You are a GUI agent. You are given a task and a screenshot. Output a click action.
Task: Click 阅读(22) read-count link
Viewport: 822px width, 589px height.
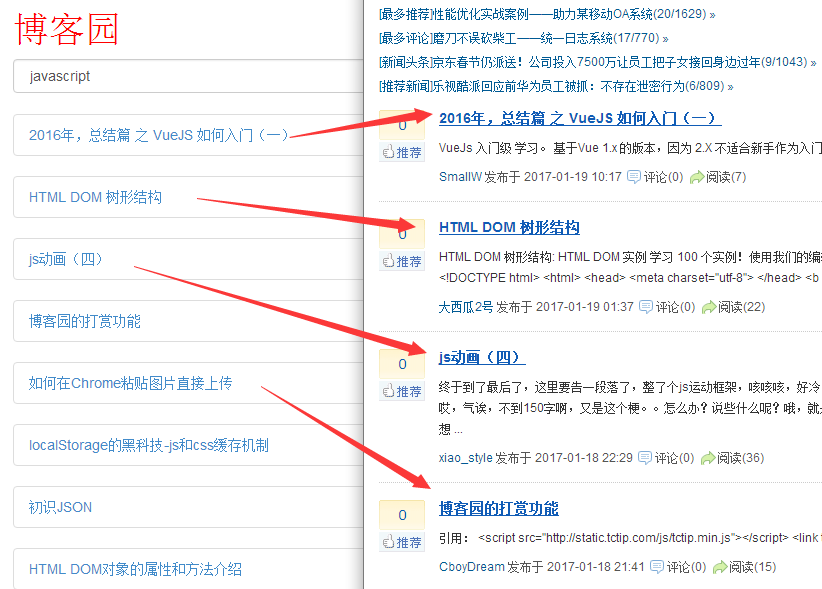pos(733,307)
